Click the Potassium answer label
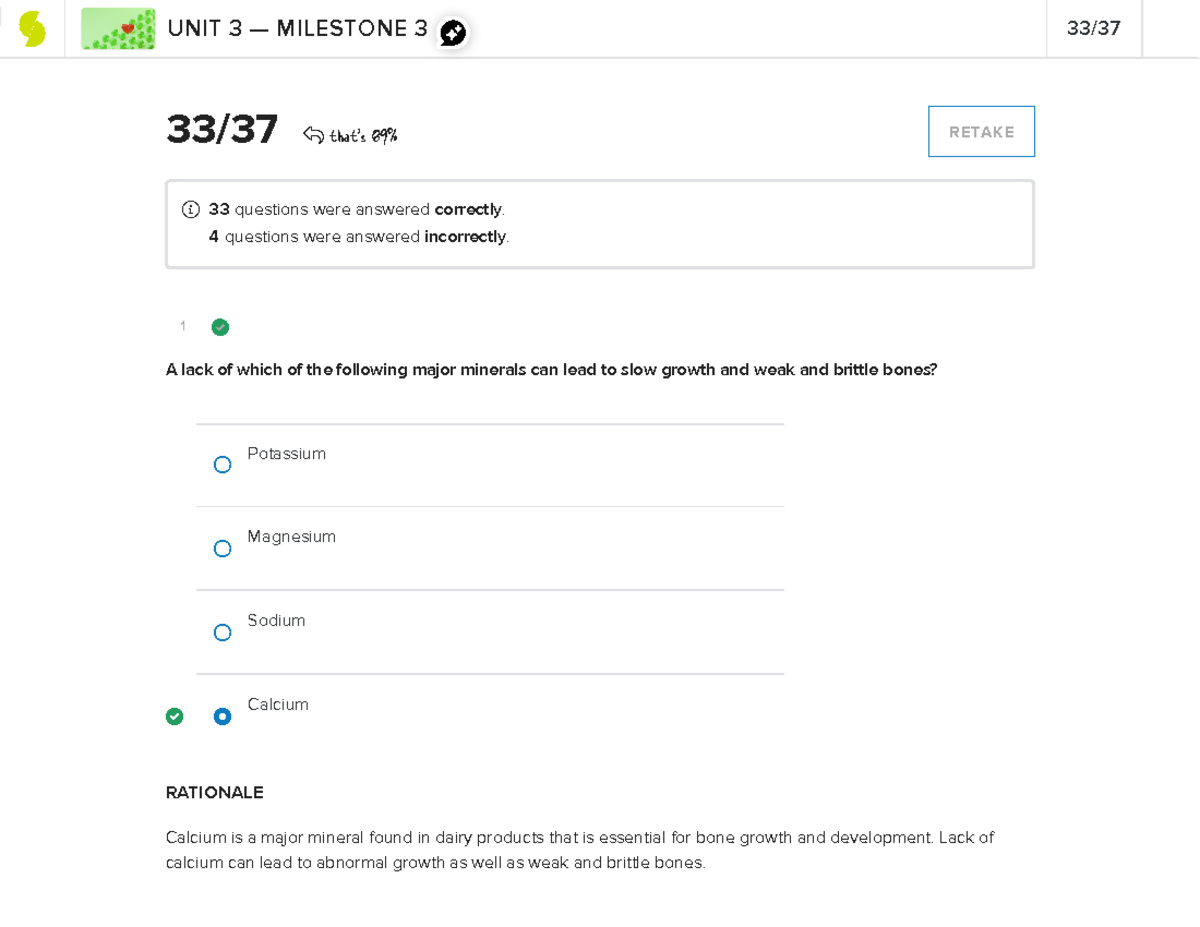This screenshot has height=927, width=1200. [x=287, y=454]
